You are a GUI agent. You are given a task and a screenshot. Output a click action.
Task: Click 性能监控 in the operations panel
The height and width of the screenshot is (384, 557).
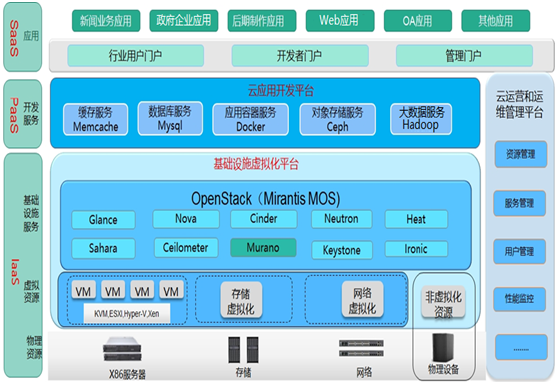tap(519, 299)
